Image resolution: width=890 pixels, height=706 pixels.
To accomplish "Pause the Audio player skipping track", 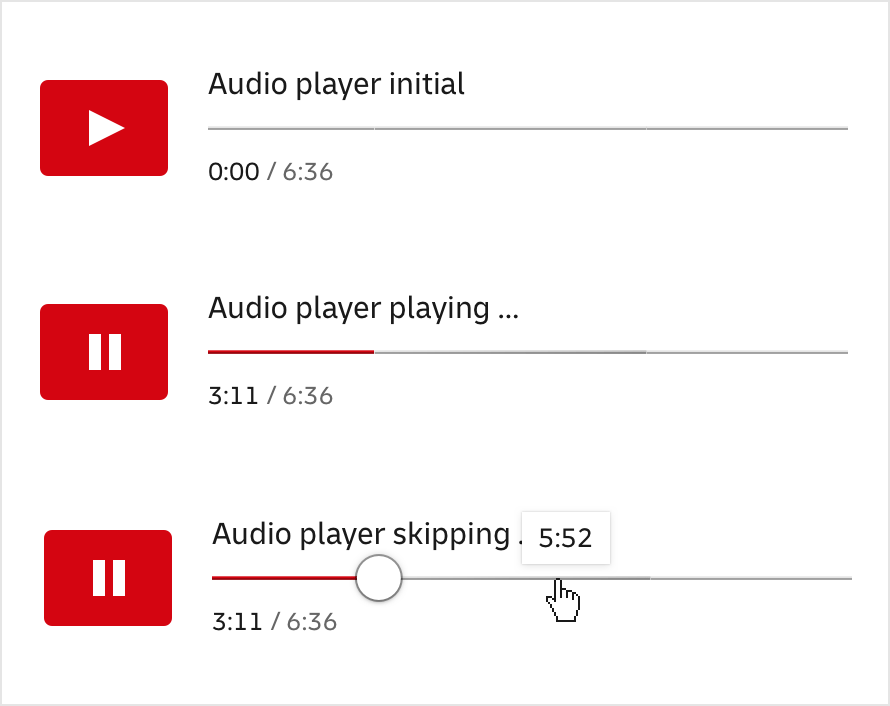I will 108,578.
